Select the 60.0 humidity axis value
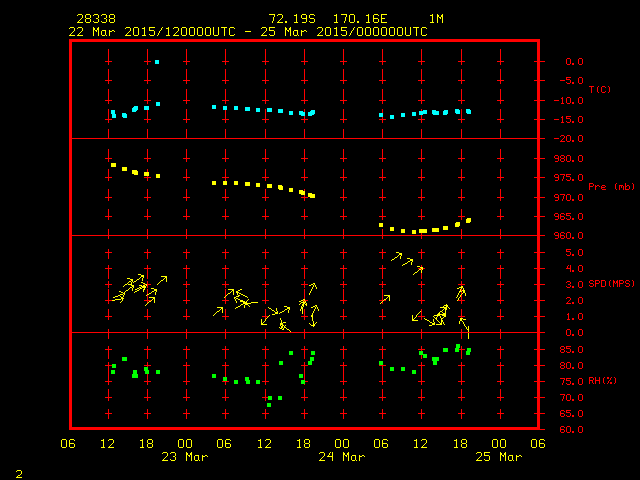The width and height of the screenshot is (640, 480). [x=571, y=429]
